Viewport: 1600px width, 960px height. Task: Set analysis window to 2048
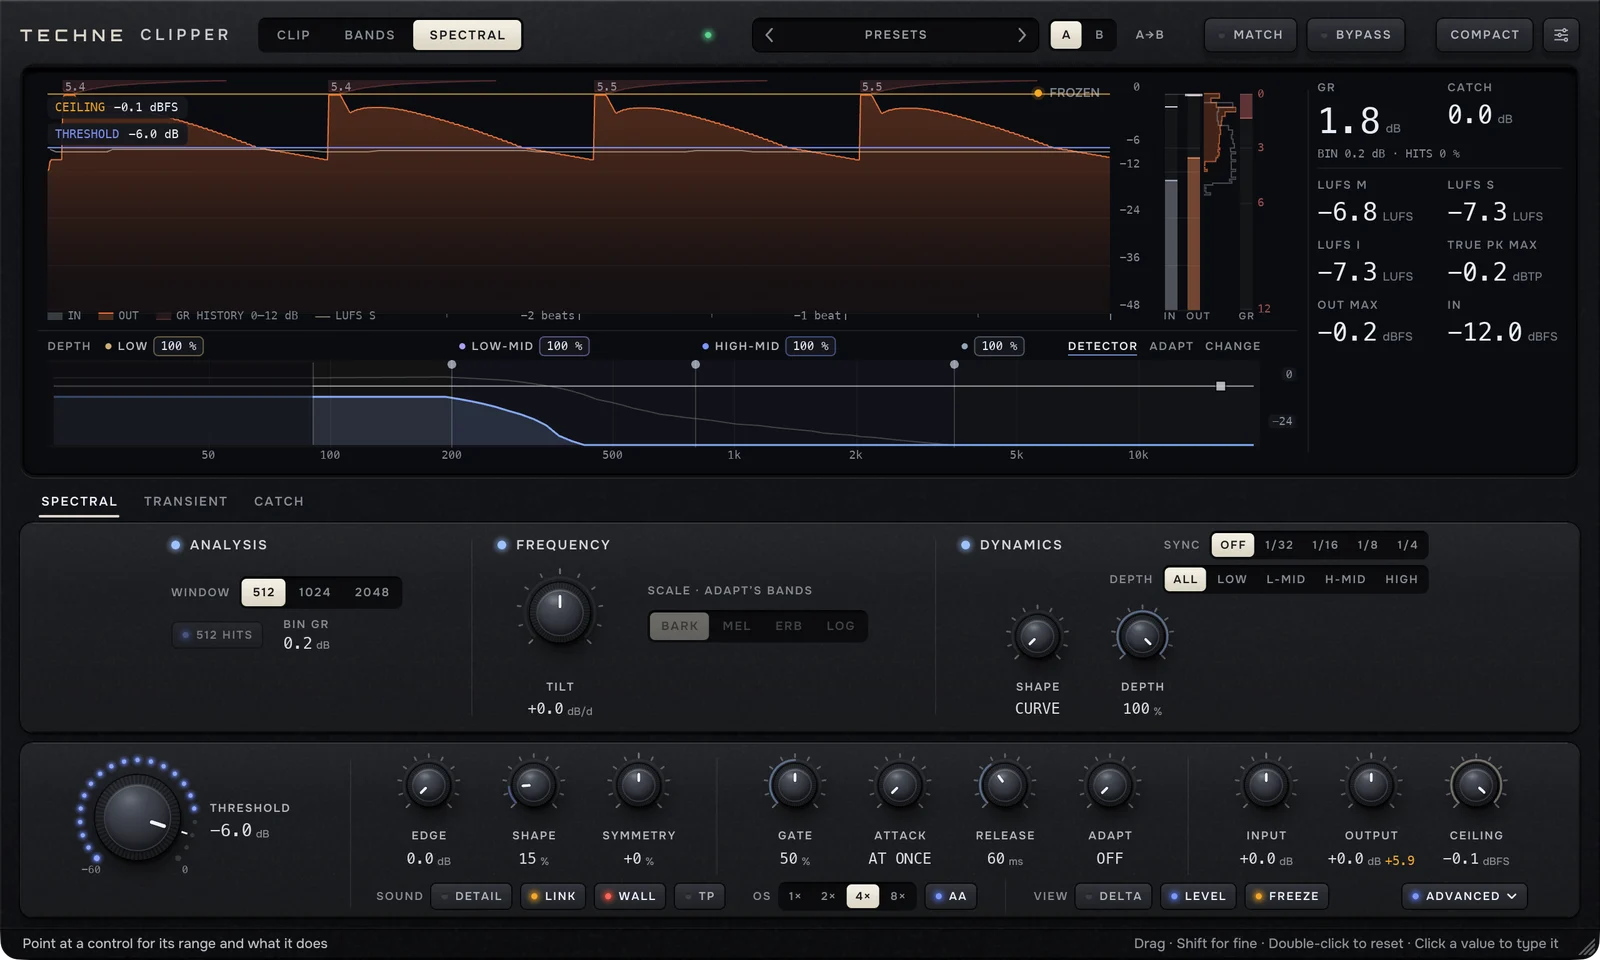(x=371, y=592)
